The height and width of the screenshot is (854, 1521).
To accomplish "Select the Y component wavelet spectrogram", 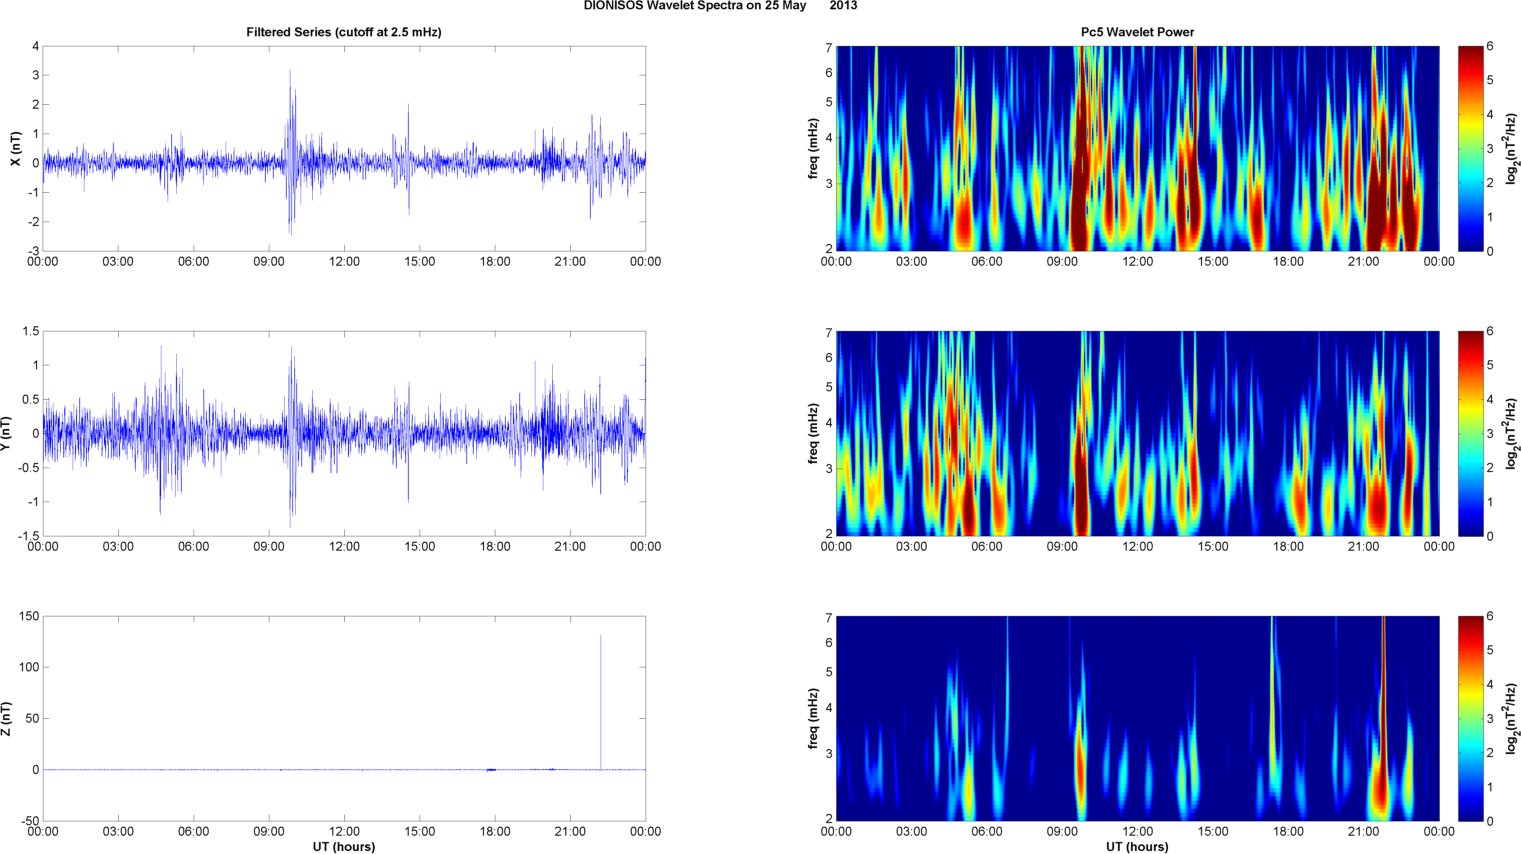I will (x=1137, y=433).
